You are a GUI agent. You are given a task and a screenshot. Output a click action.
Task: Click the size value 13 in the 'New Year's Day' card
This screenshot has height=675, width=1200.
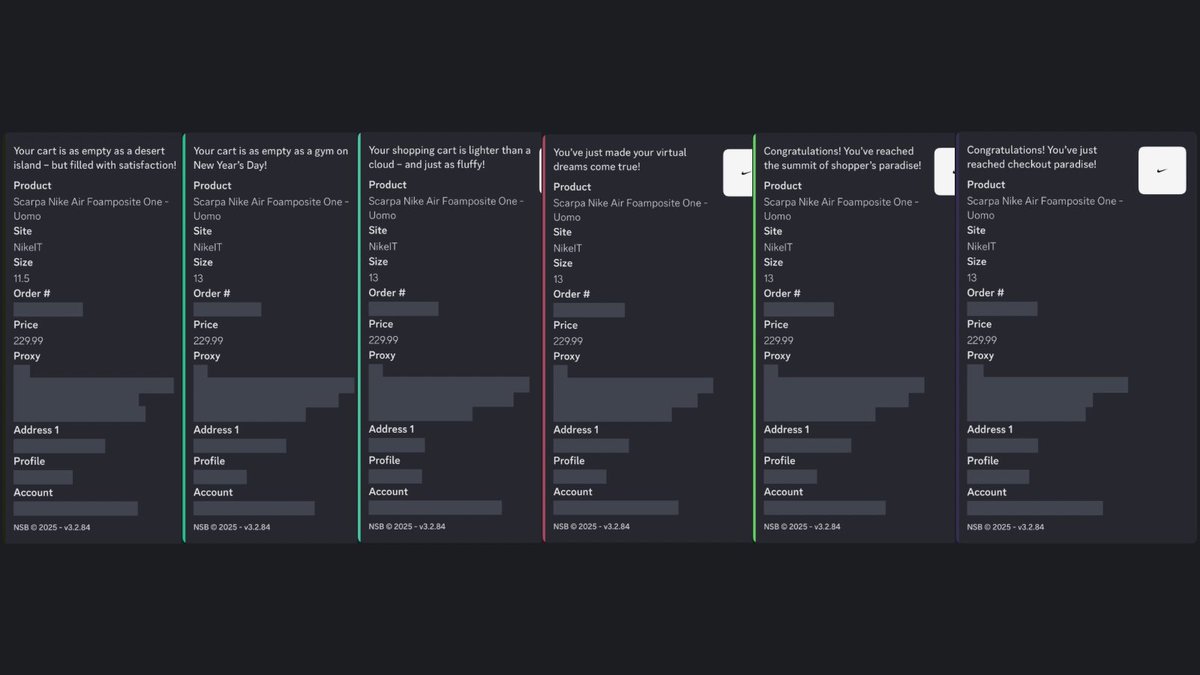198,278
